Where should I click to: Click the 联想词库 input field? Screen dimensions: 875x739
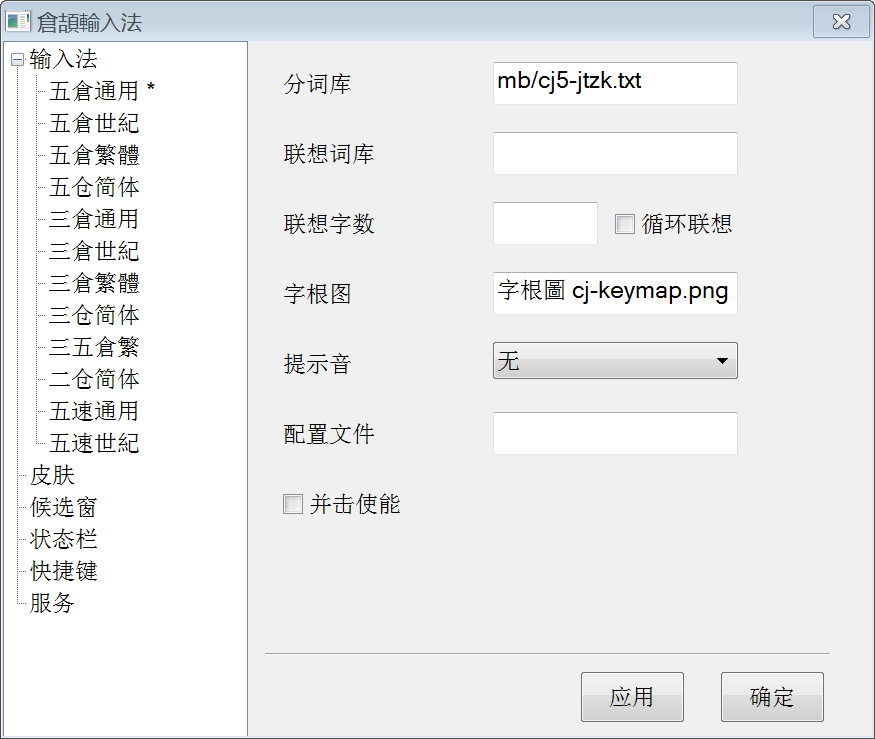tap(615, 153)
